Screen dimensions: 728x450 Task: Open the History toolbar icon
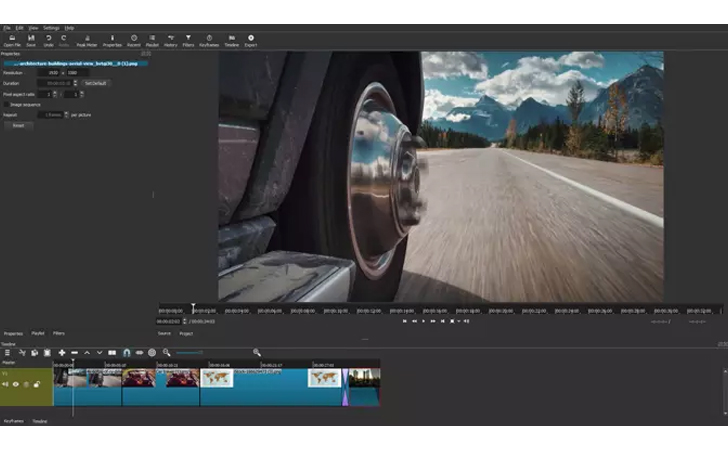(170, 41)
